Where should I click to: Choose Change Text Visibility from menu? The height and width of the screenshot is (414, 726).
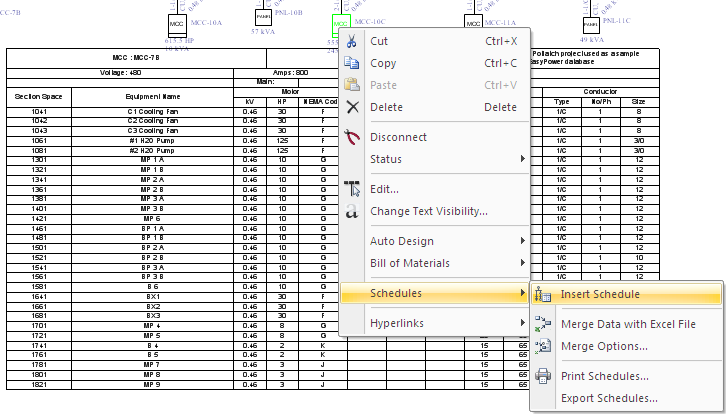click(428, 211)
